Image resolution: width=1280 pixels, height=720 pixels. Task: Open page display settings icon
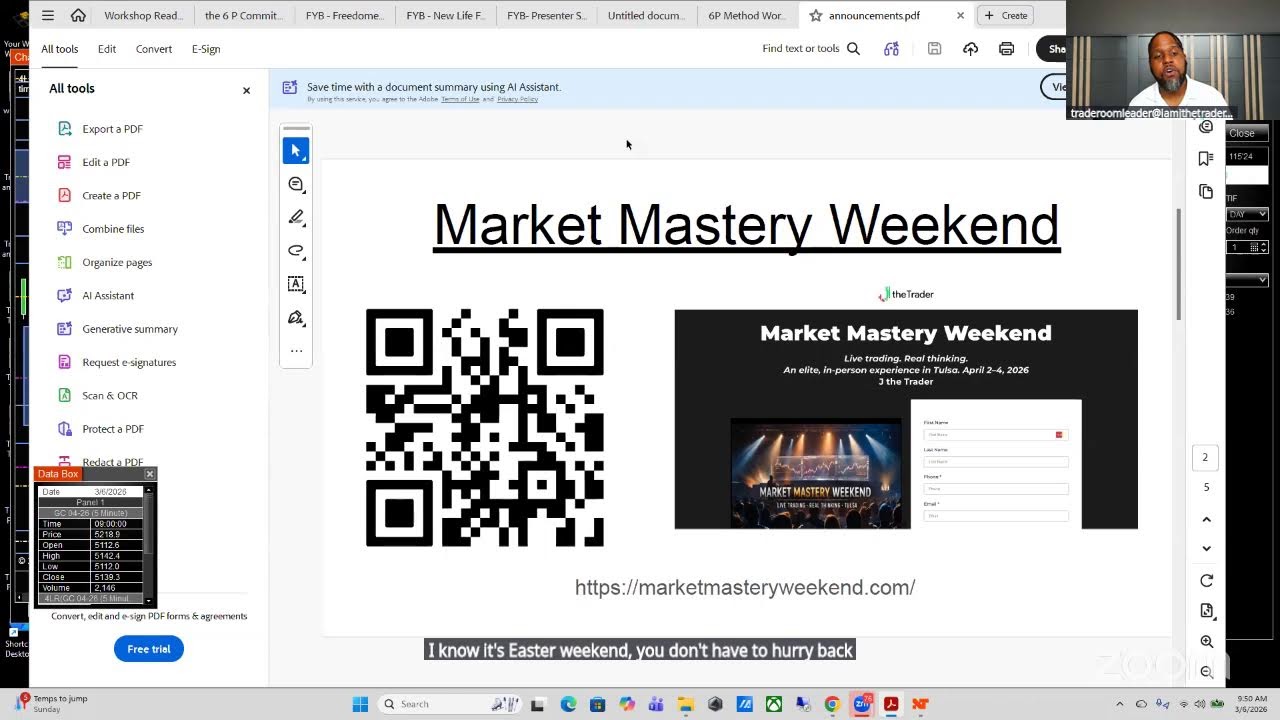tap(1206, 611)
